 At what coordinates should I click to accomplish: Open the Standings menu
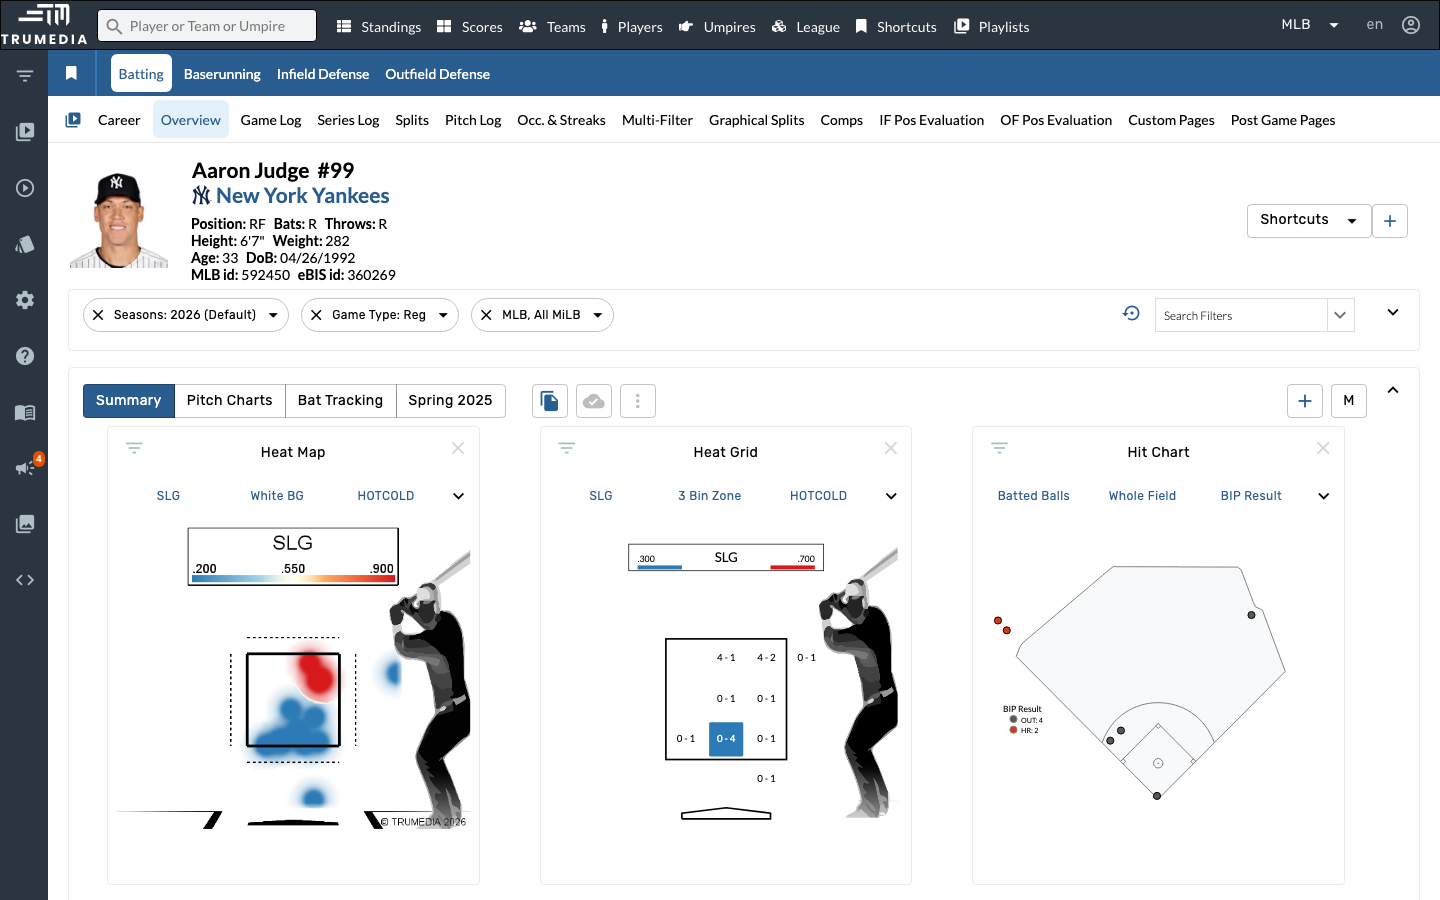(379, 27)
